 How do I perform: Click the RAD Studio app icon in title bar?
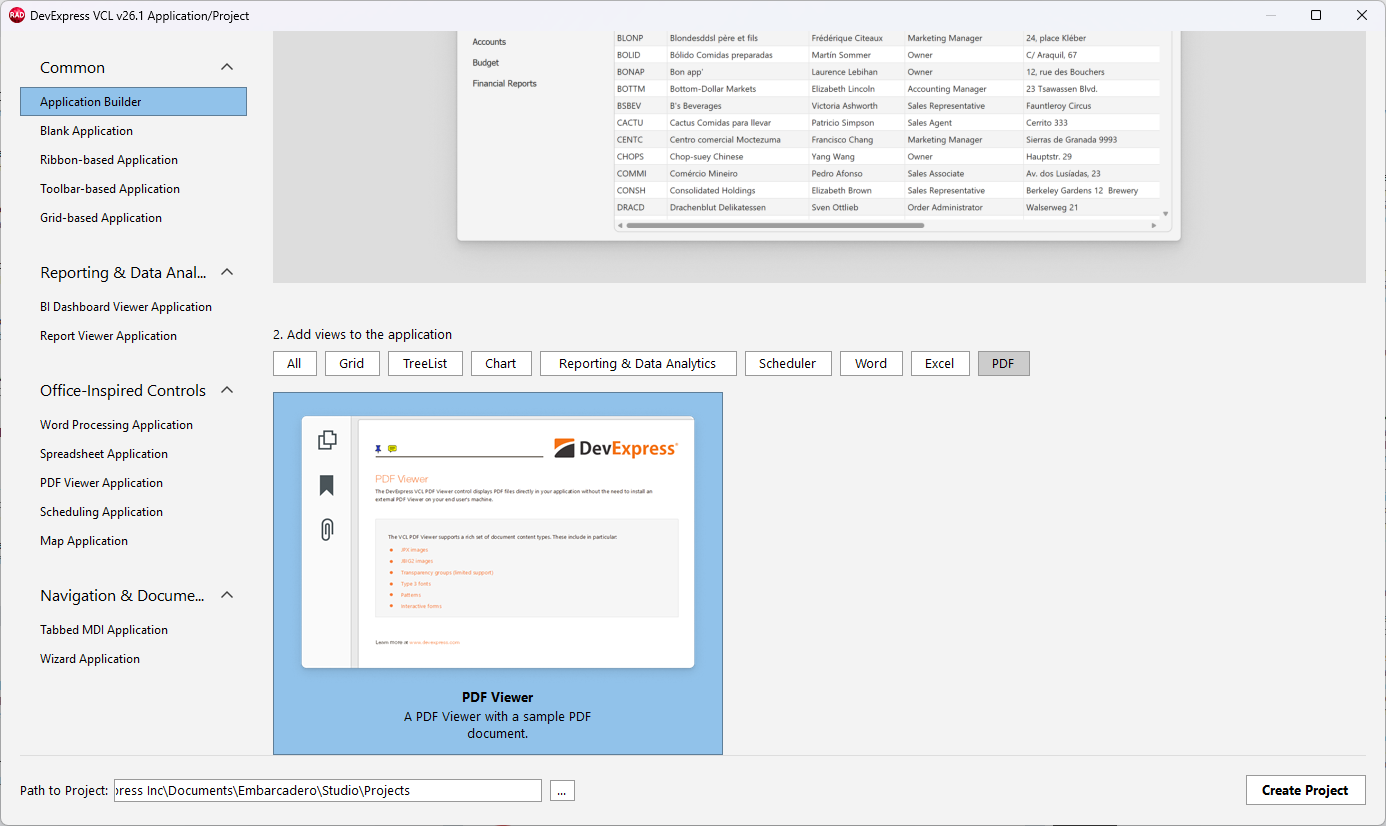click(16, 15)
